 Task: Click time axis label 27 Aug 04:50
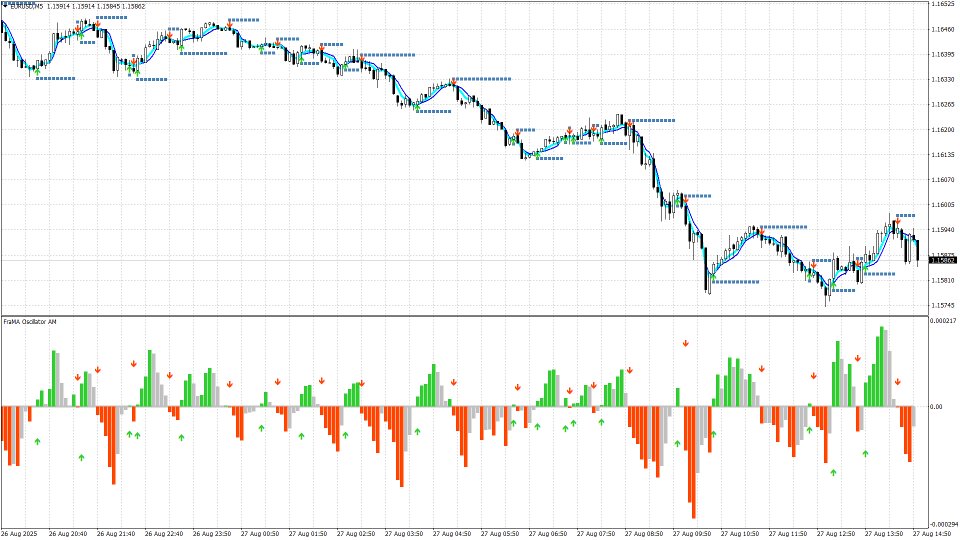[x=452, y=534]
